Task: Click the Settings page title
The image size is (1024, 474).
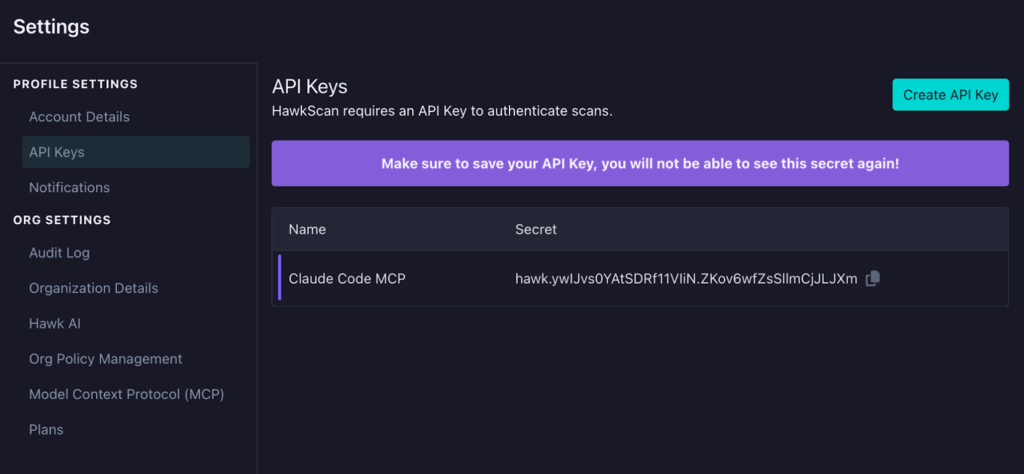Action: point(51,27)
